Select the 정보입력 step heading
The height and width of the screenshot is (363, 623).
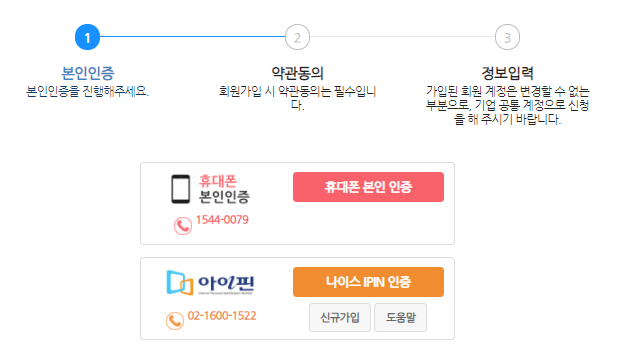pyautogui.click(x=507, y=73)
